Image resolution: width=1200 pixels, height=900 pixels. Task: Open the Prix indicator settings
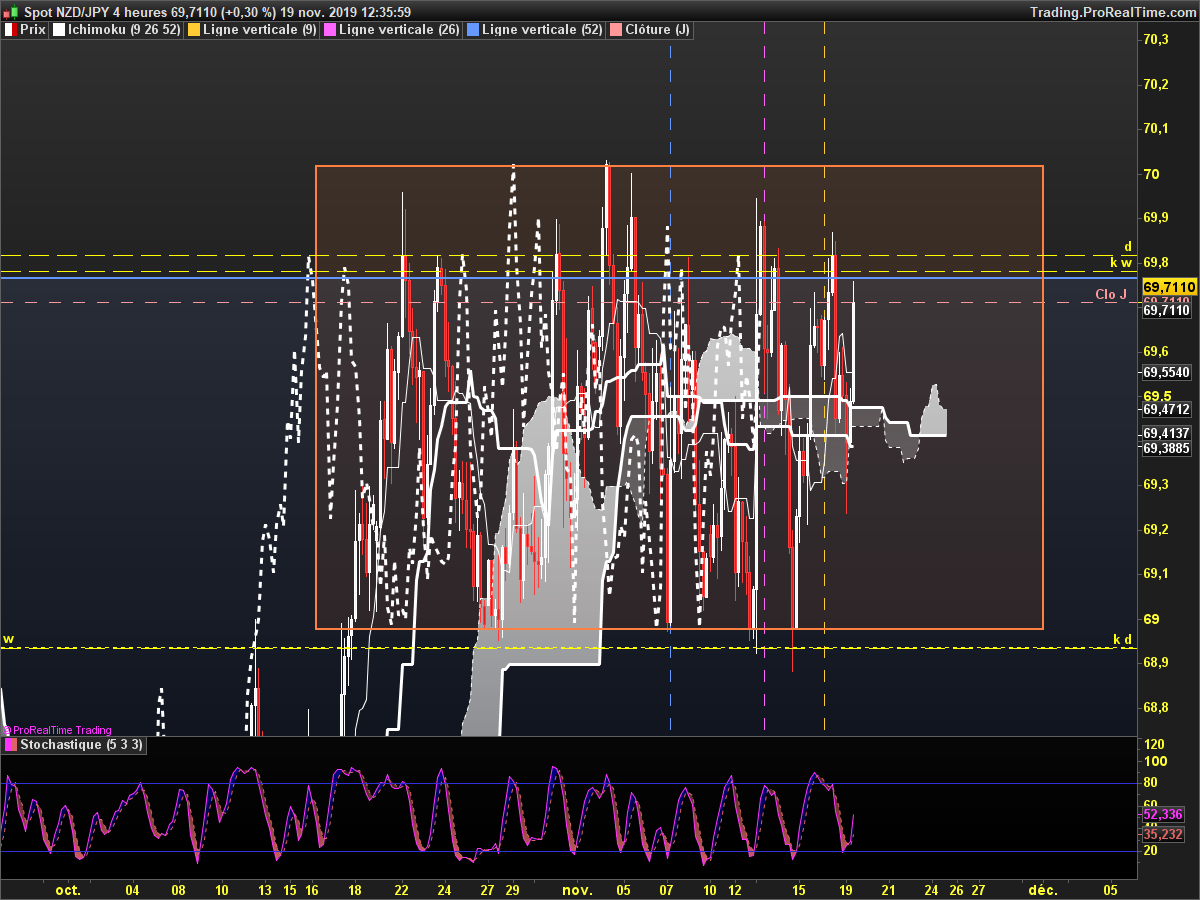click(x=26, y=30)
